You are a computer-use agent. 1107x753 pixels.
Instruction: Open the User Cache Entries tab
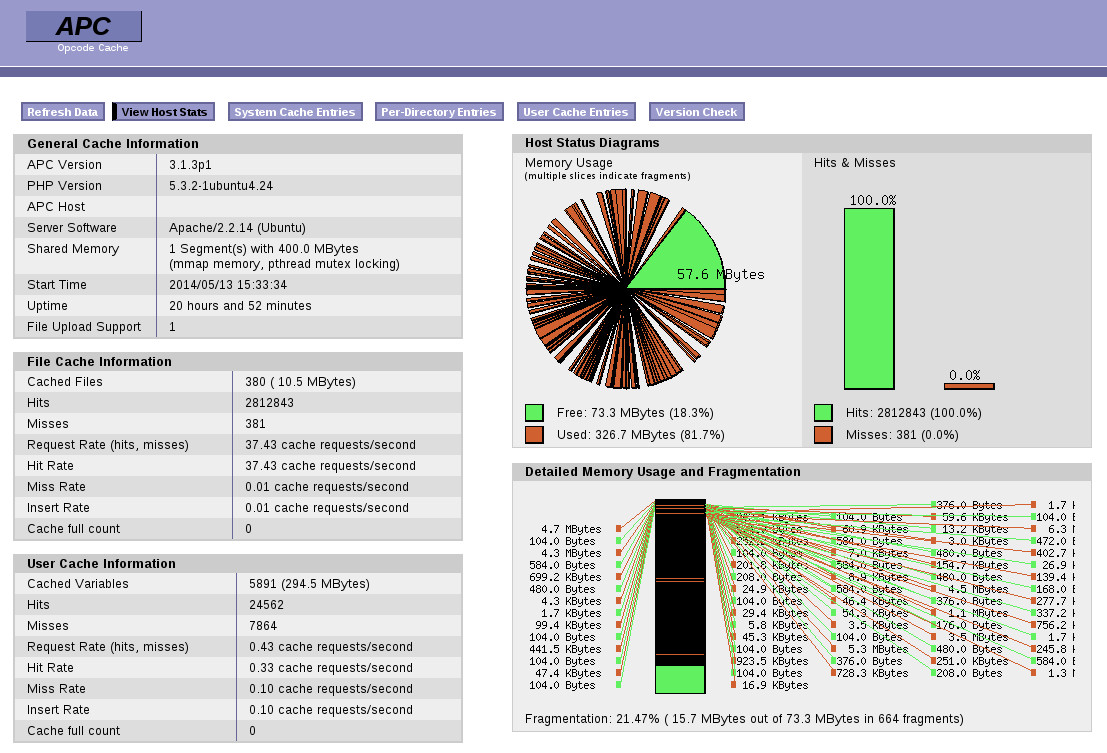[x=576, y=112]
